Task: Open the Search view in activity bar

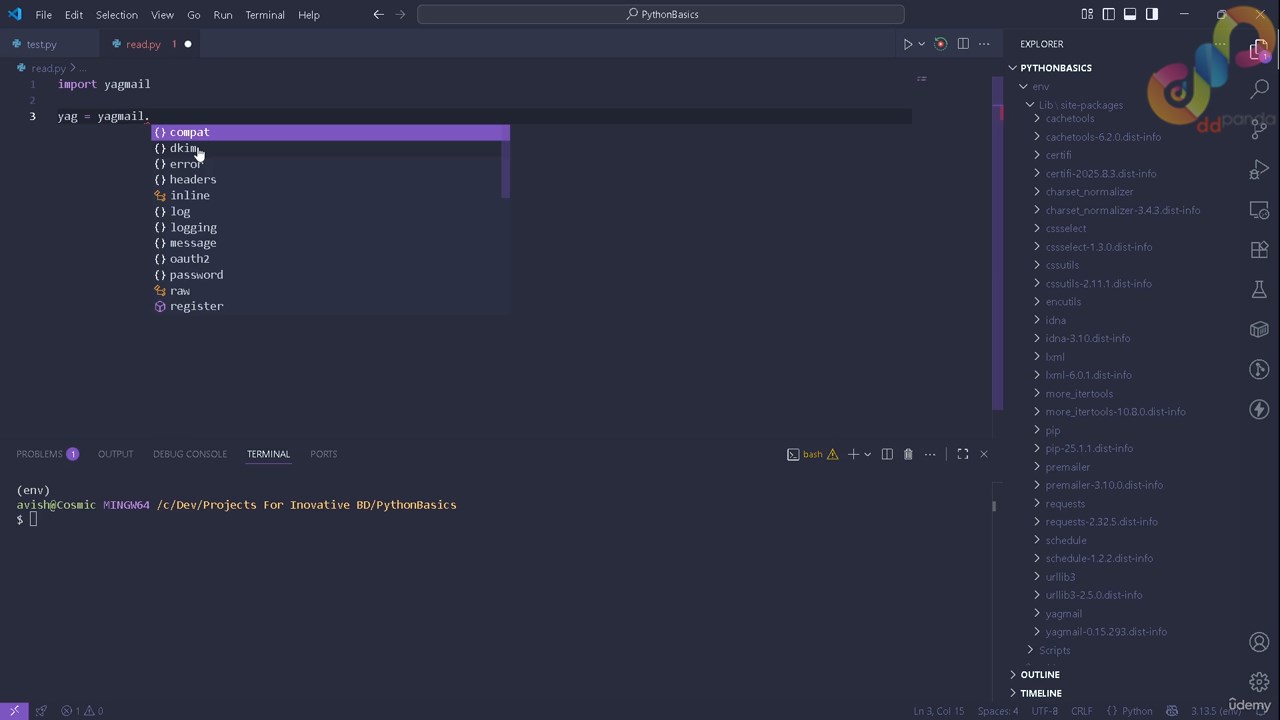Action: point(1259,89)
